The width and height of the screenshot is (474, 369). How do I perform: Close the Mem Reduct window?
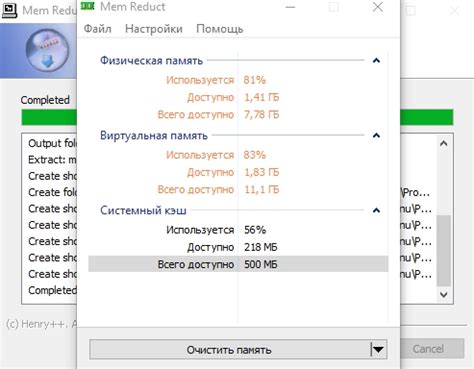378,7
